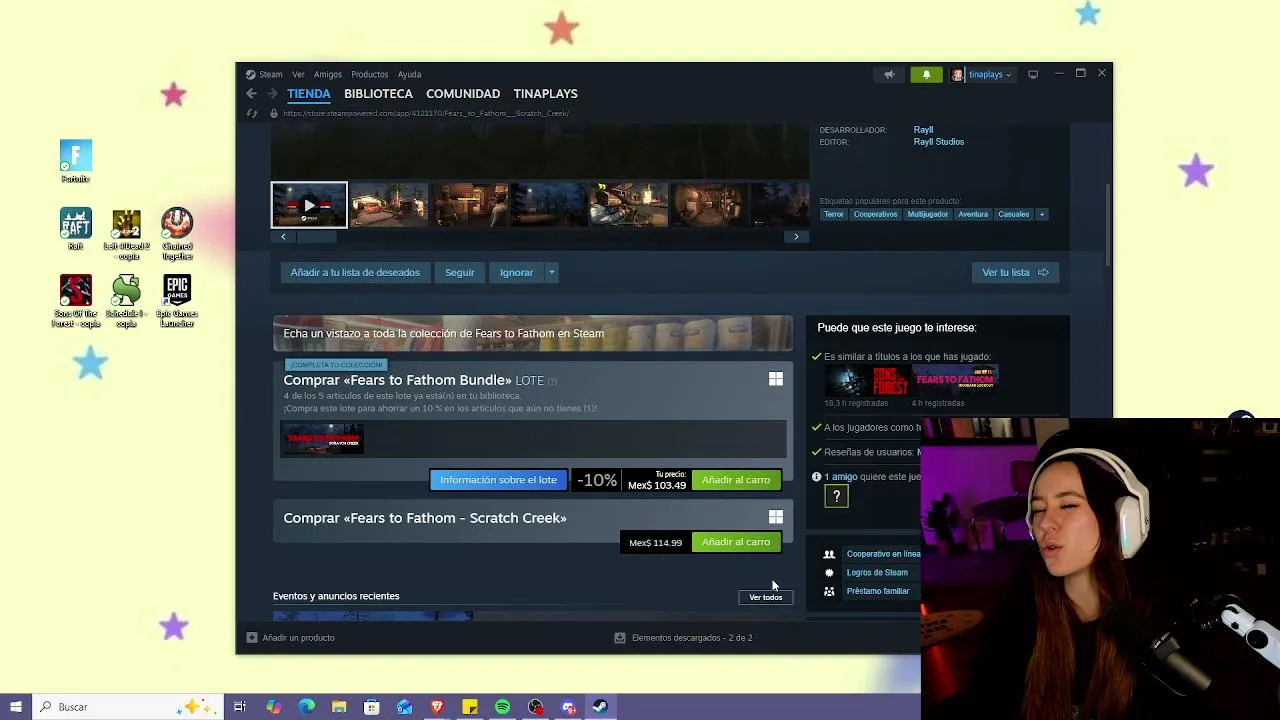The width and height of the screenshot is (1280, 720).
Task: Open the Steam menu
Action: tap(271, 74)
